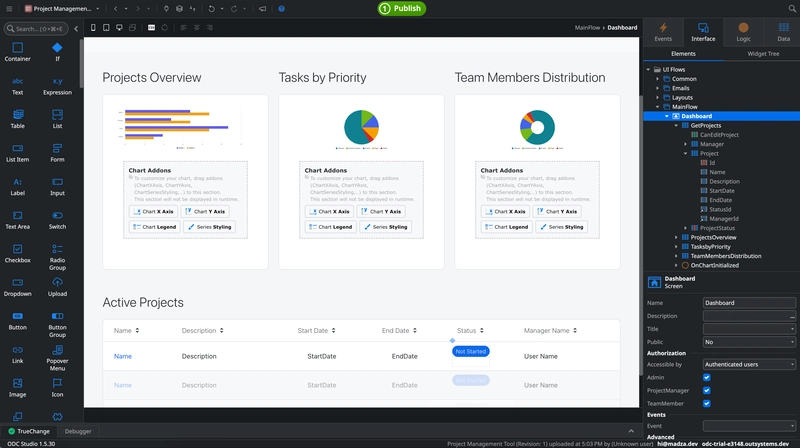
Task: Expand the TasksbyPriority aggregate arrow
Action: [677, 246]
